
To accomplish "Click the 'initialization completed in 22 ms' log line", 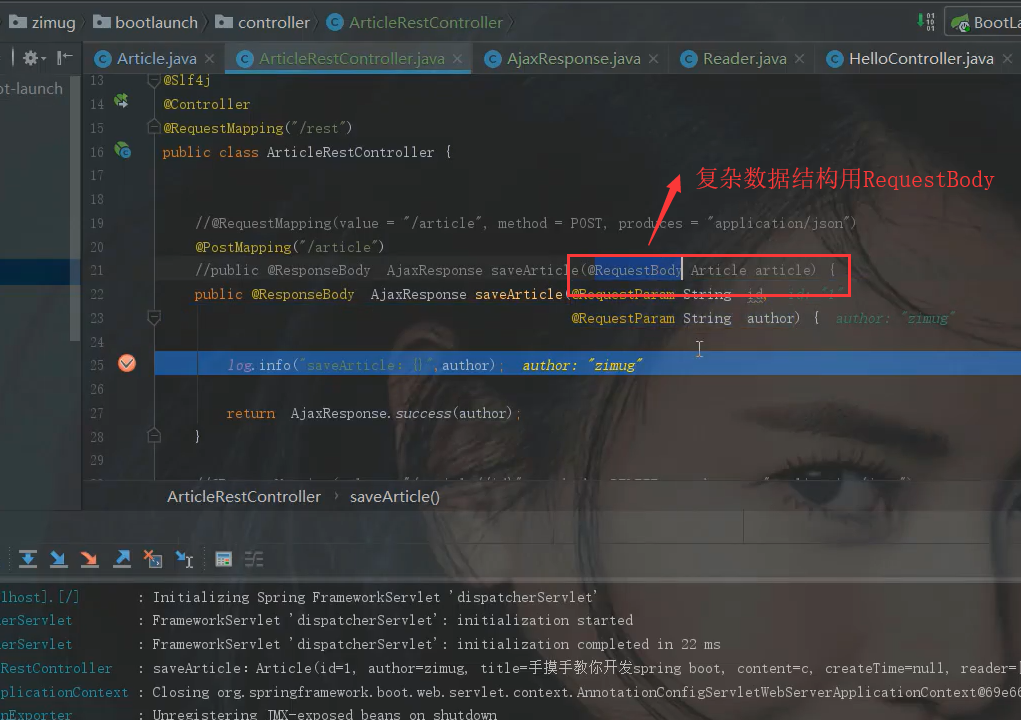I will click(x=360, y=644).
